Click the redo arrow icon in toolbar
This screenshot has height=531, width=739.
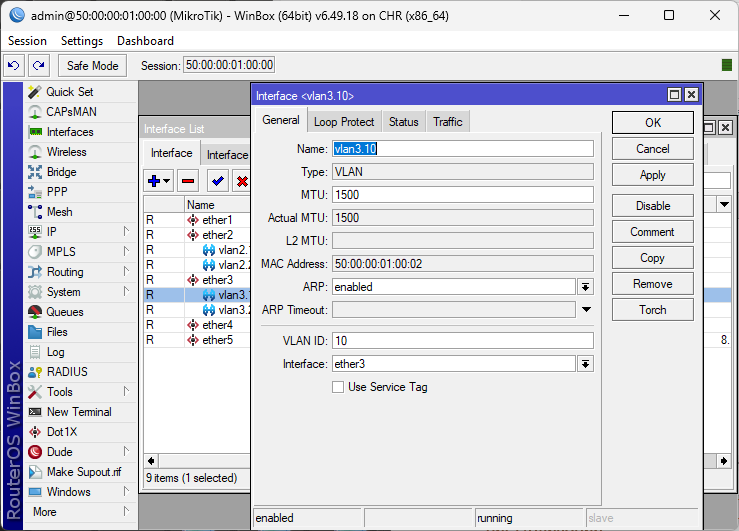38,65
